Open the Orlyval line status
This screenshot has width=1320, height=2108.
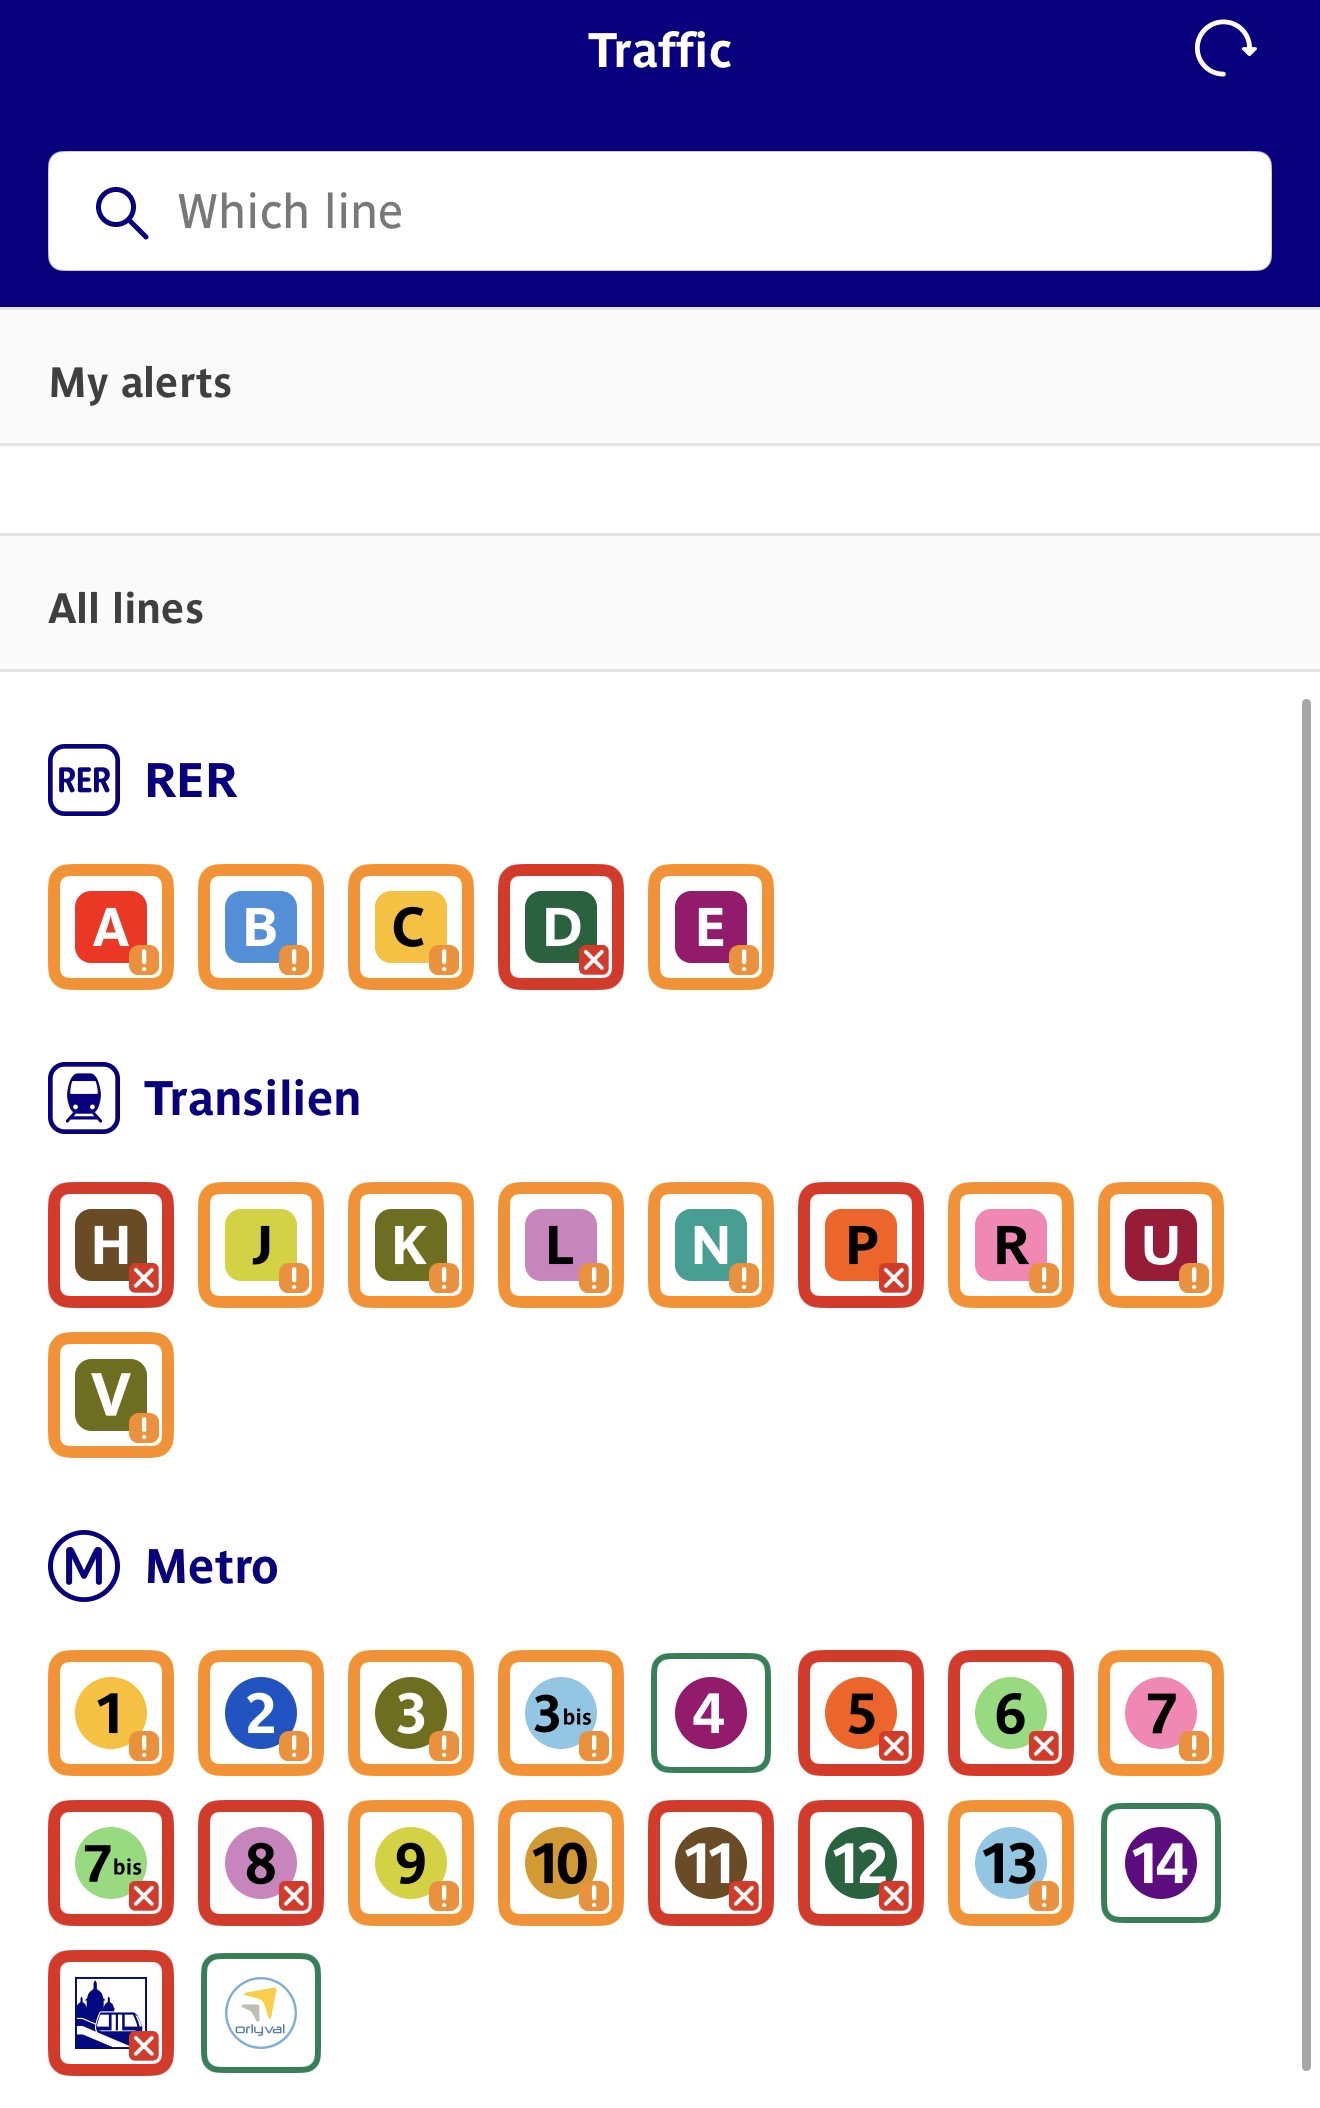coord(261,2013)
